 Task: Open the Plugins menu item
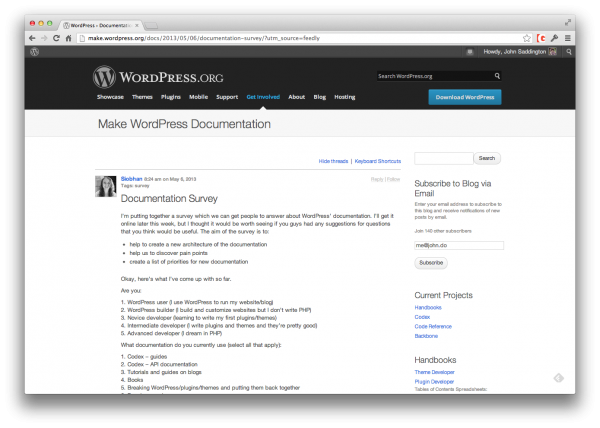[x=171, y=97]
